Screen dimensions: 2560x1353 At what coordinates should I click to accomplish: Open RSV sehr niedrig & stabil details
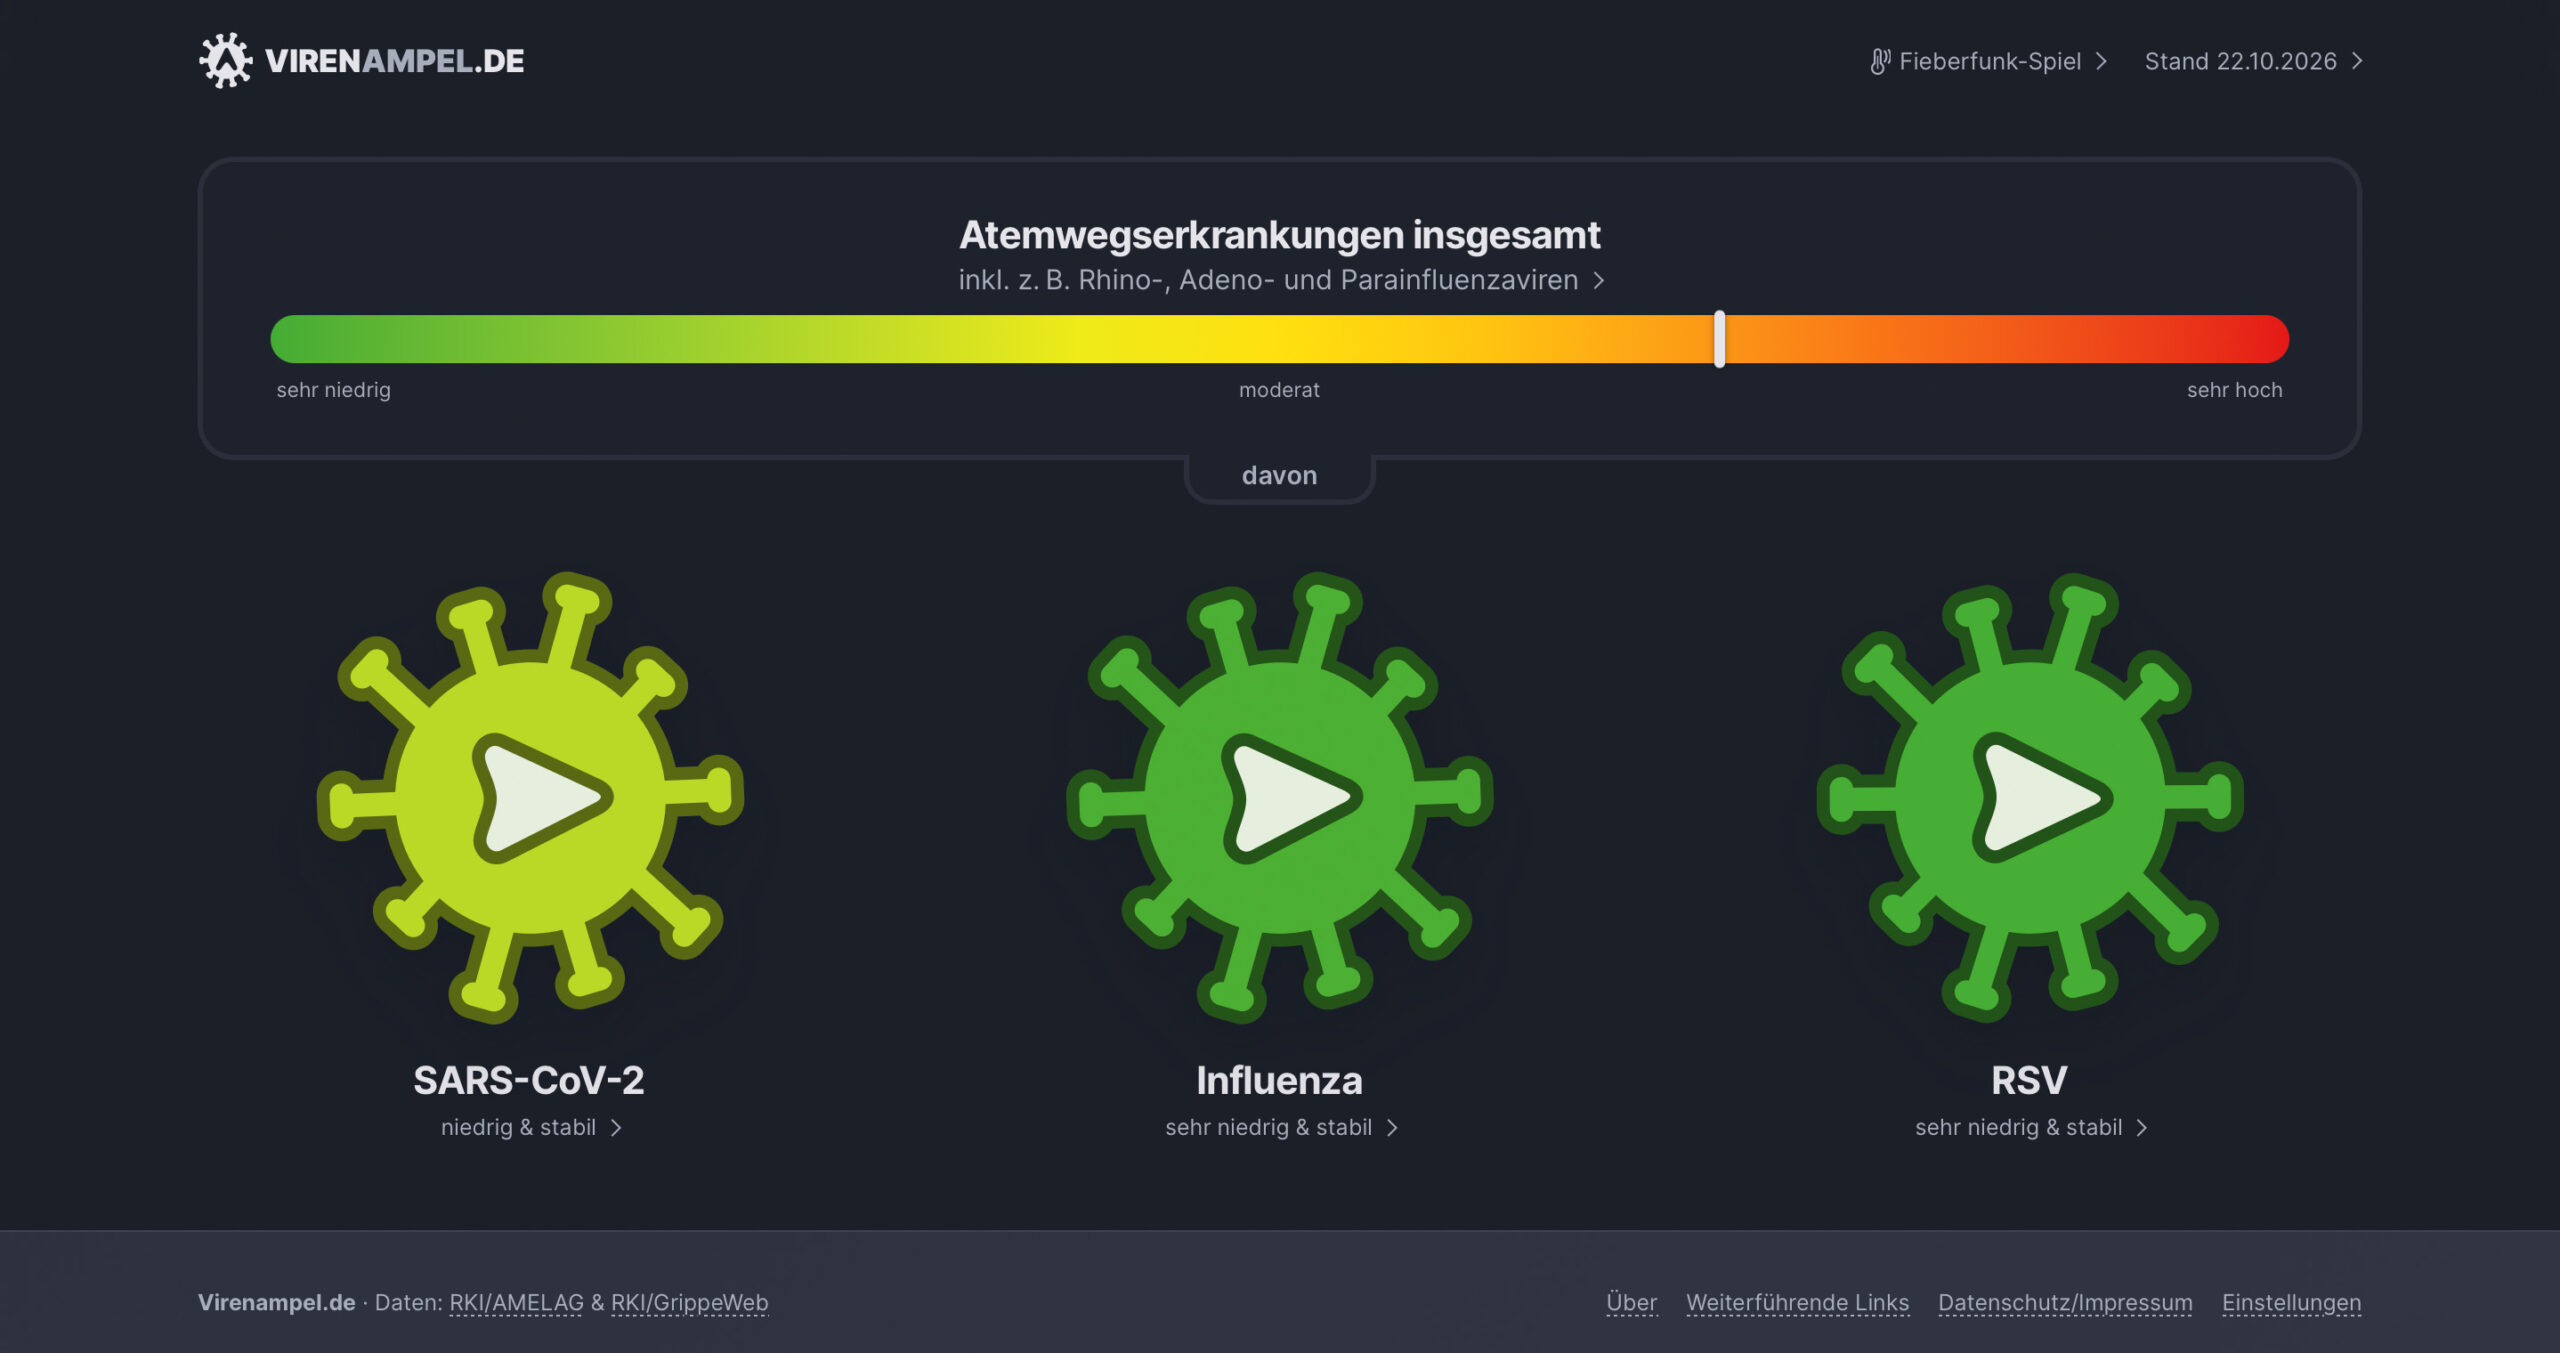pyautogui.click(x=2018, y=1127)
